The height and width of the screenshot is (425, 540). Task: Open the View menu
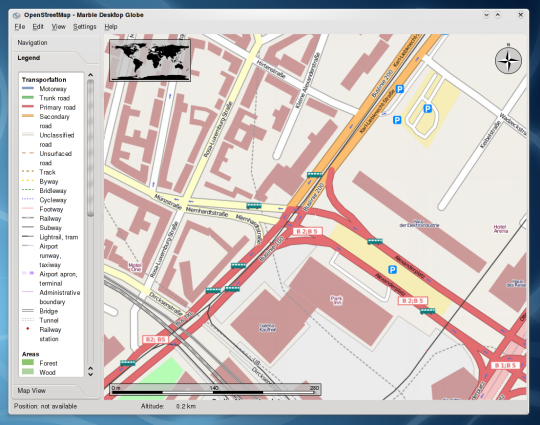click(x=58, y=27)
